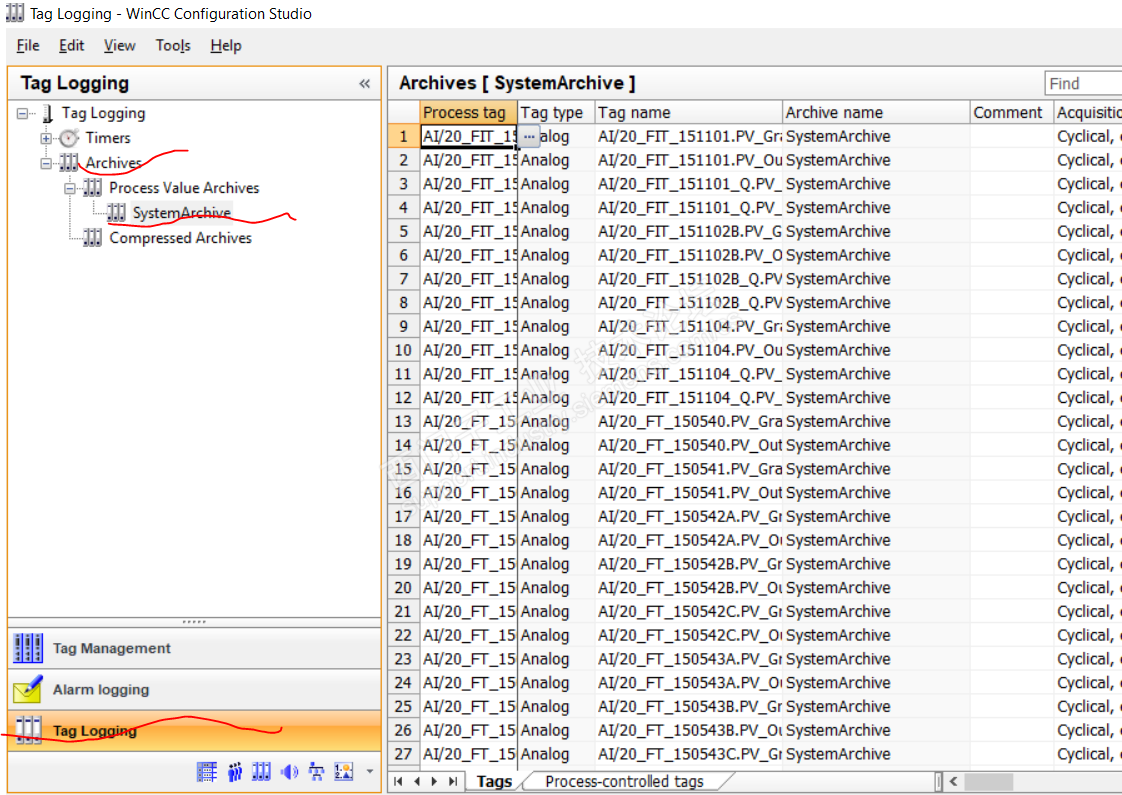The width and height of the screenshot is (1122, 795).
Task: Click the Tag type column header
Action: coord(555,112)
